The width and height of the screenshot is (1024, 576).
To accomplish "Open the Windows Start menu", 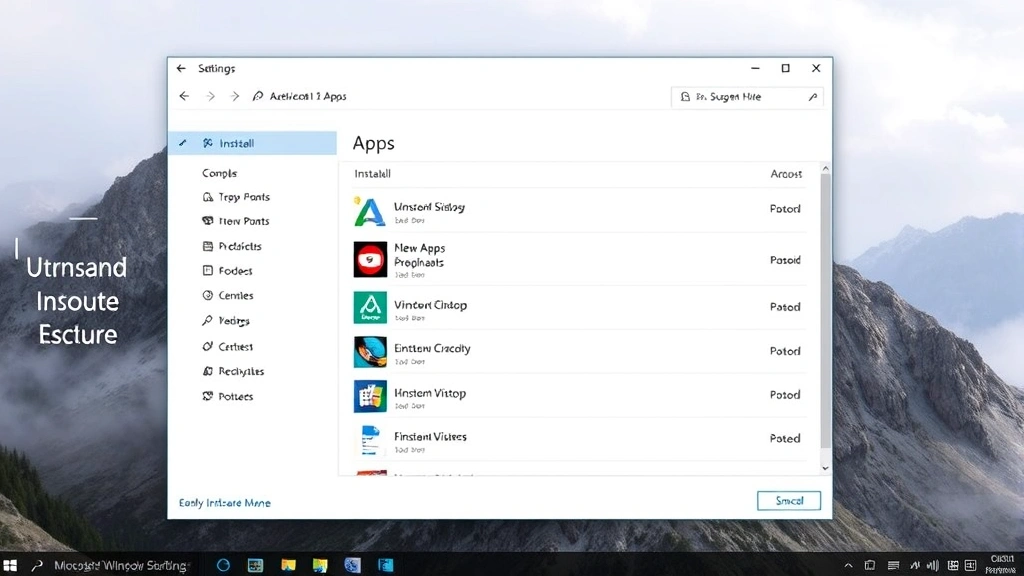I will [11, 565].
